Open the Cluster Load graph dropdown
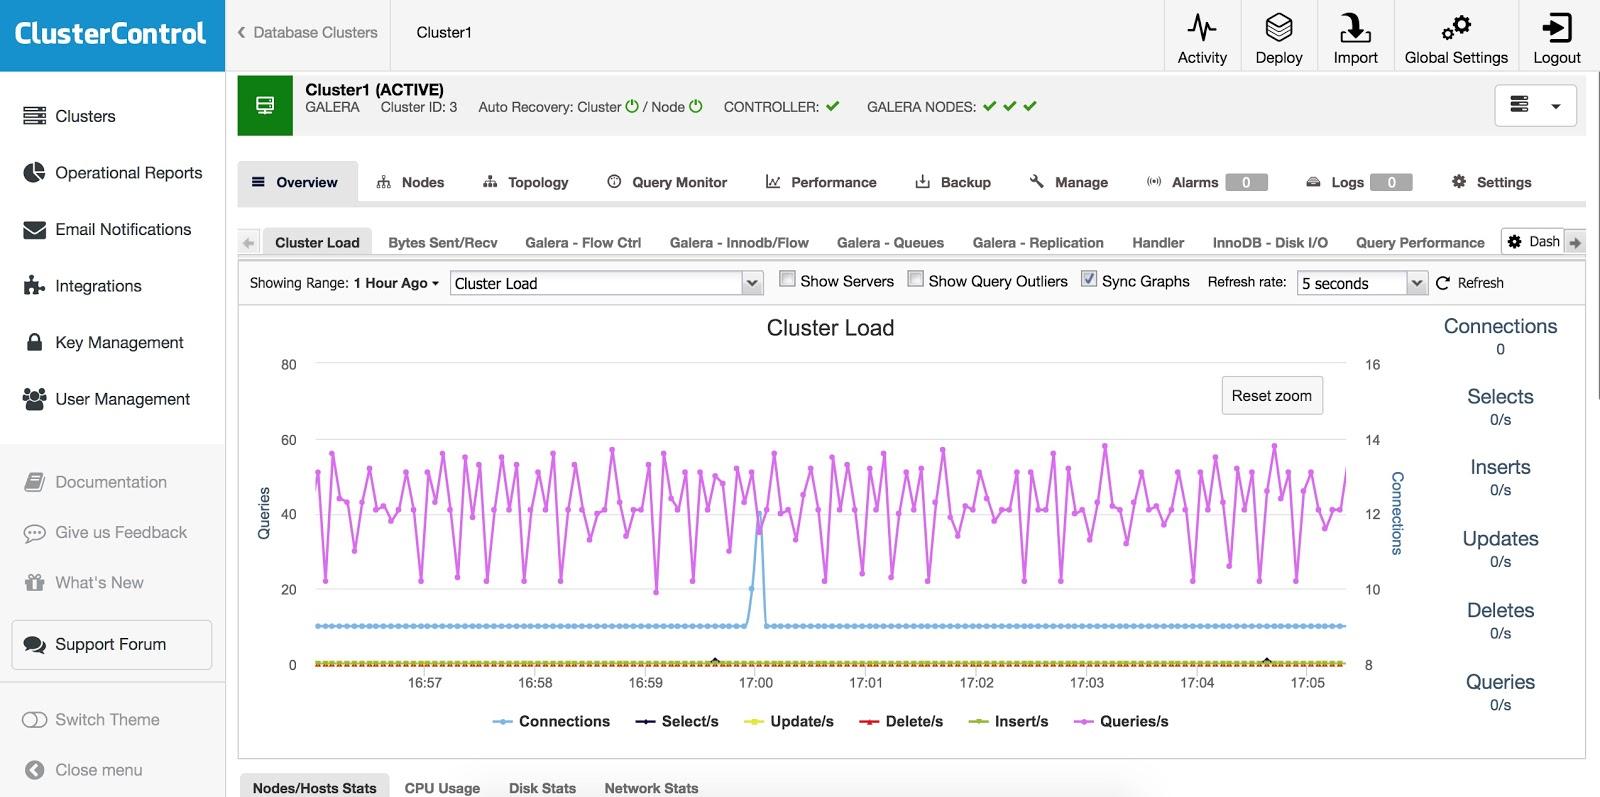 [607, 283]
